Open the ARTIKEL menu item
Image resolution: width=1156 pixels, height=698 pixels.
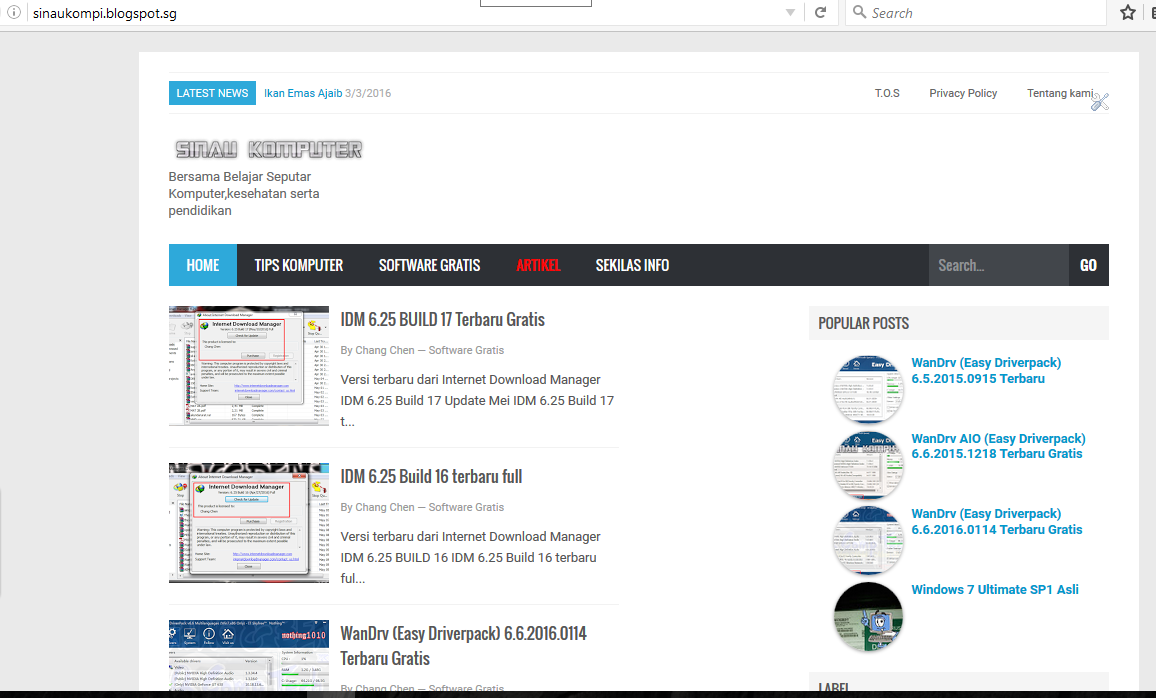(x=538, y=265)
